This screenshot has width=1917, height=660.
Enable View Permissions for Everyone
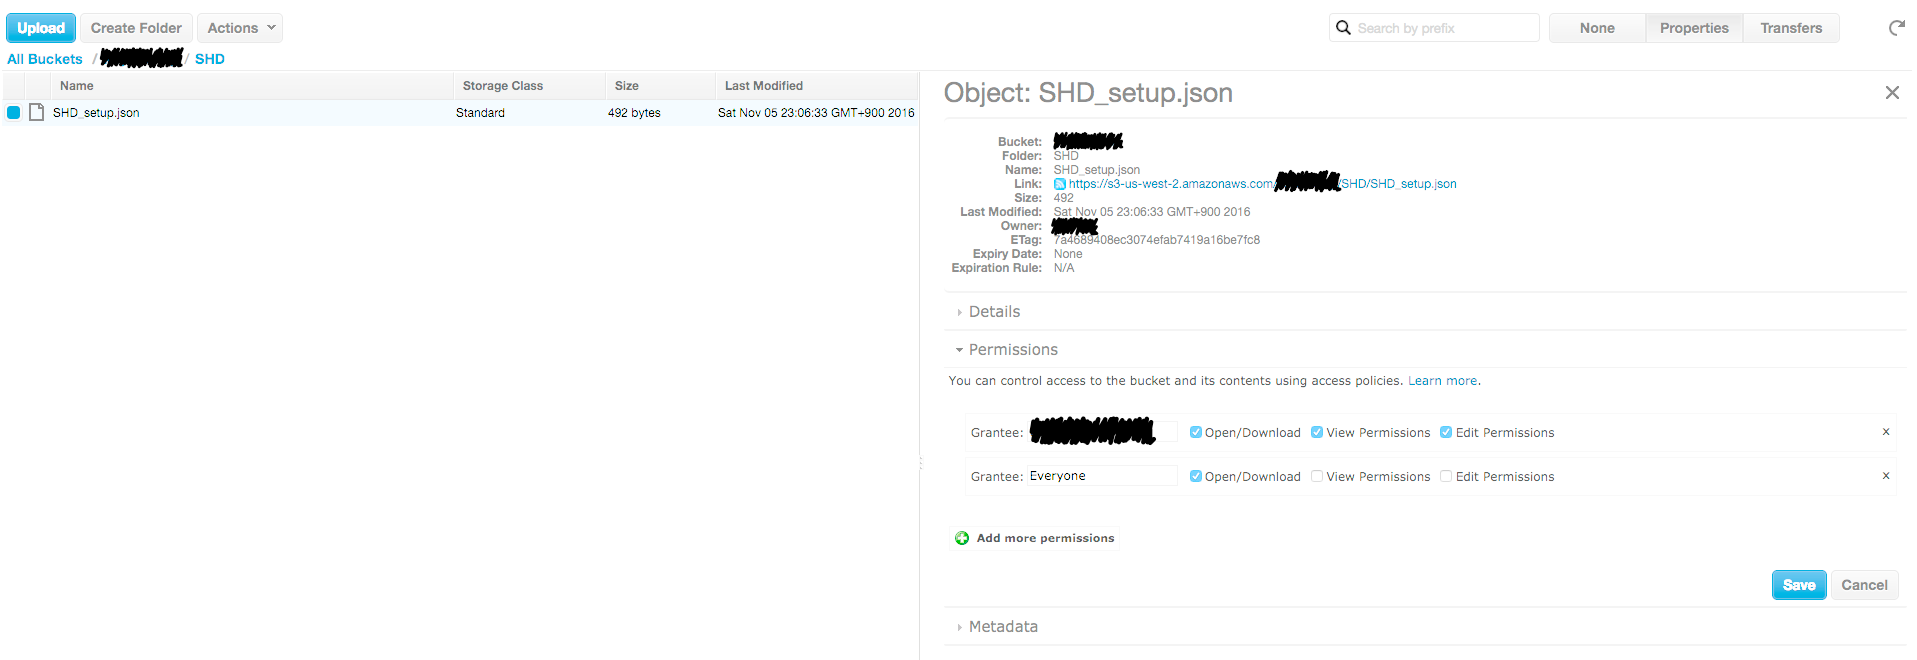(x=1317, y=476)
